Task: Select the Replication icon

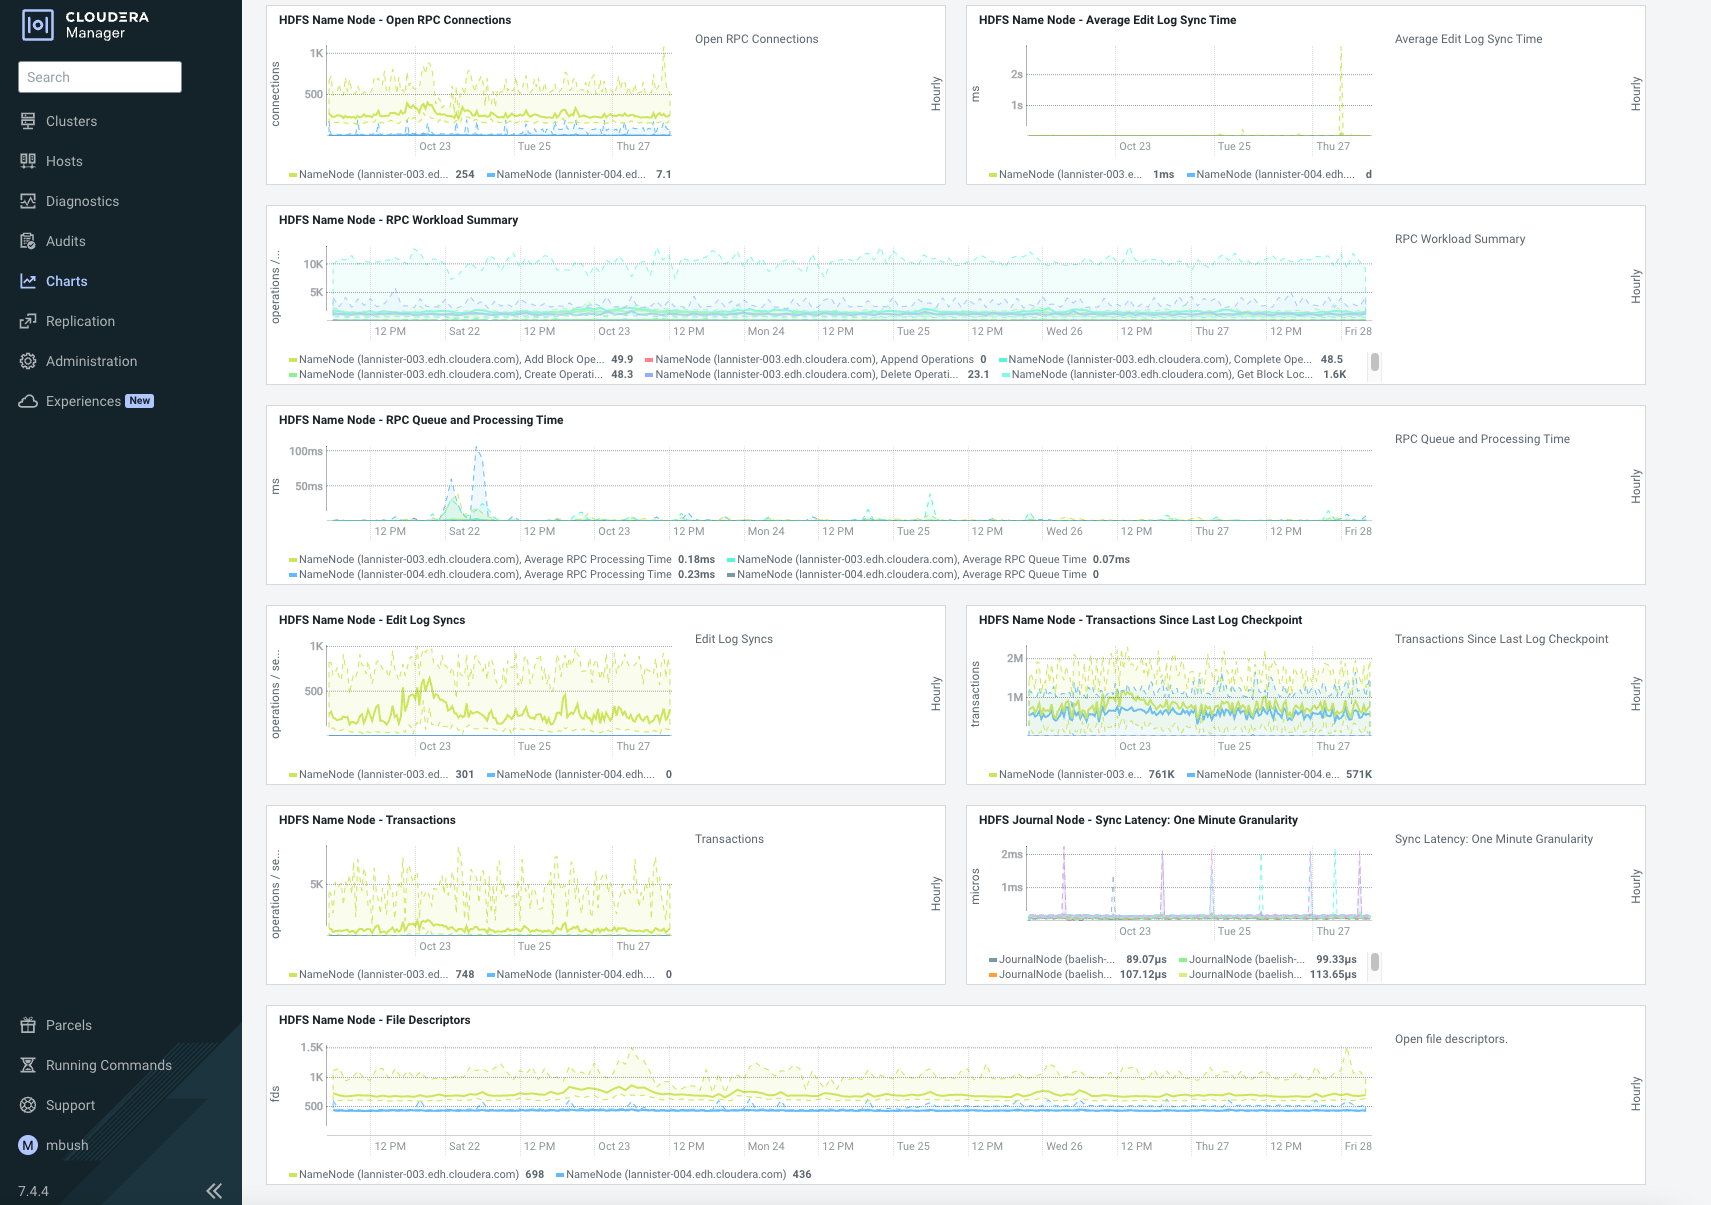Action: point(80,321)
